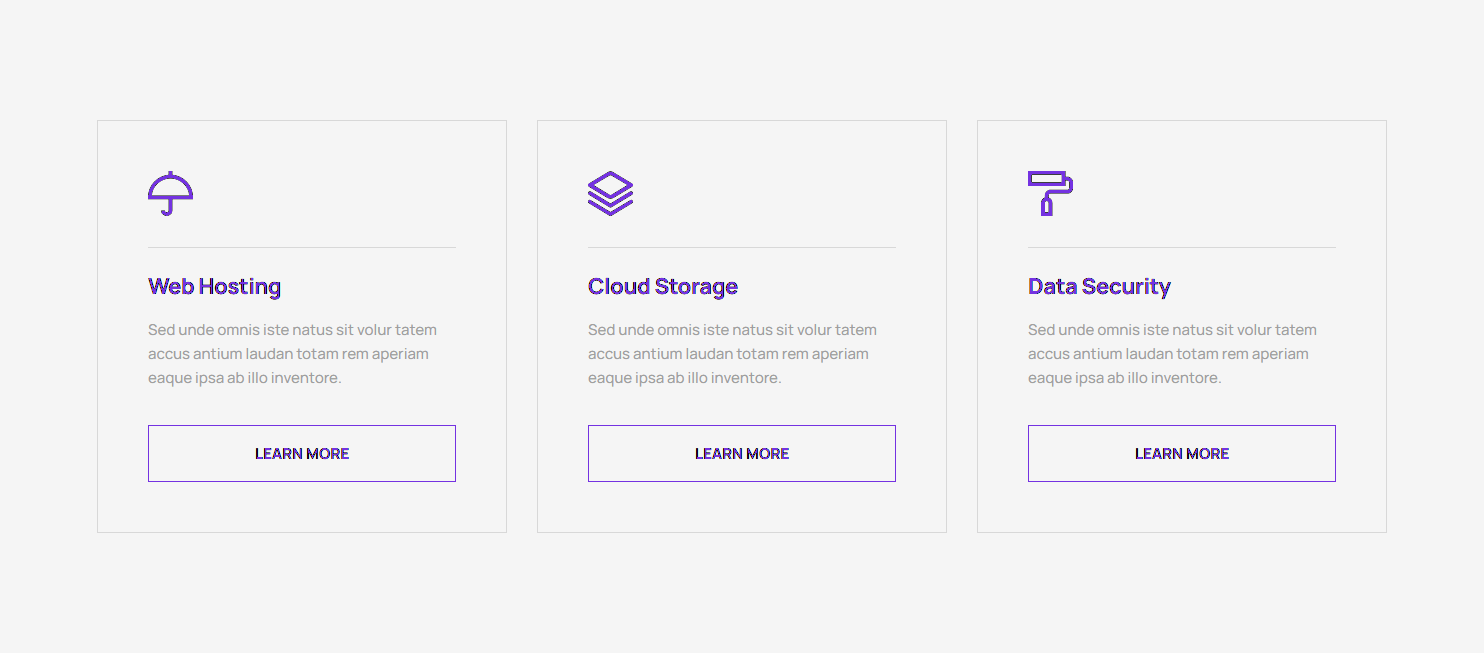The width and height of the screenshot is (1484, 653).
Task: Click "eaque ipsa ab illo inventore" line in Web Hosting card
Action: [244, 378]
